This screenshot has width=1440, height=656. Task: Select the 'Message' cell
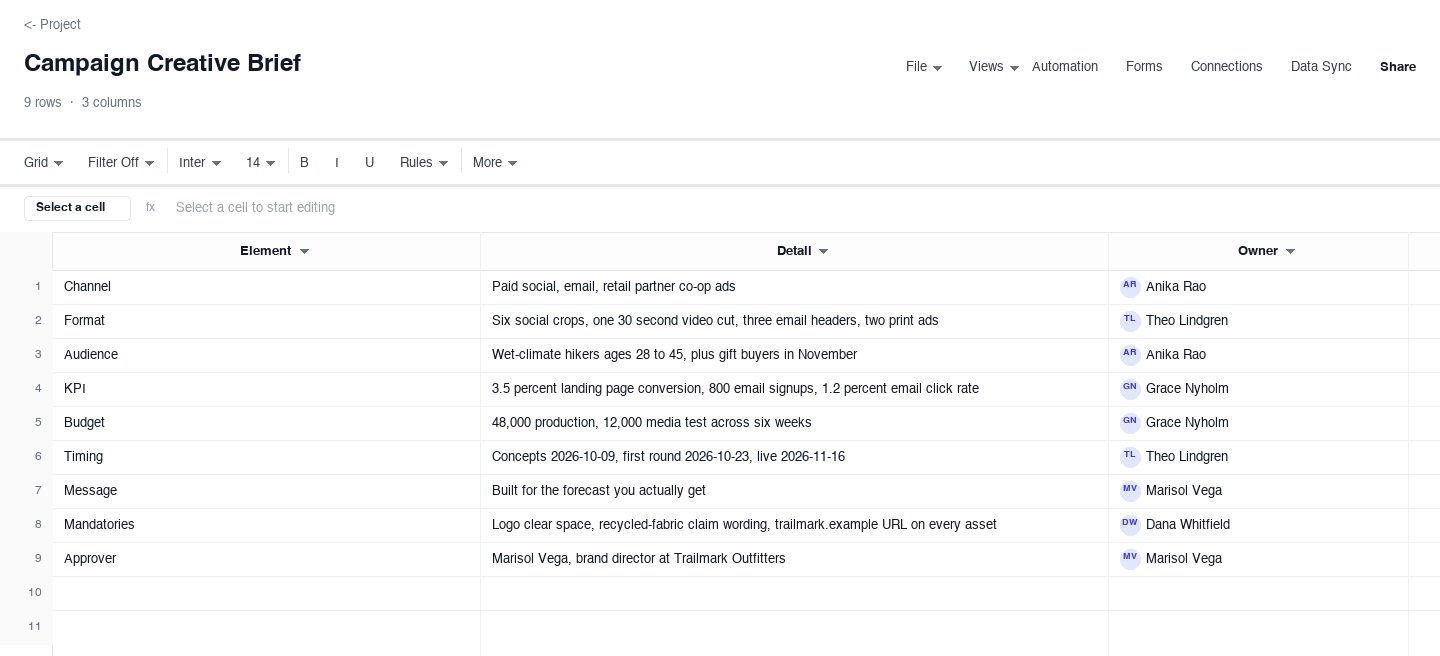tap(266, 491)
